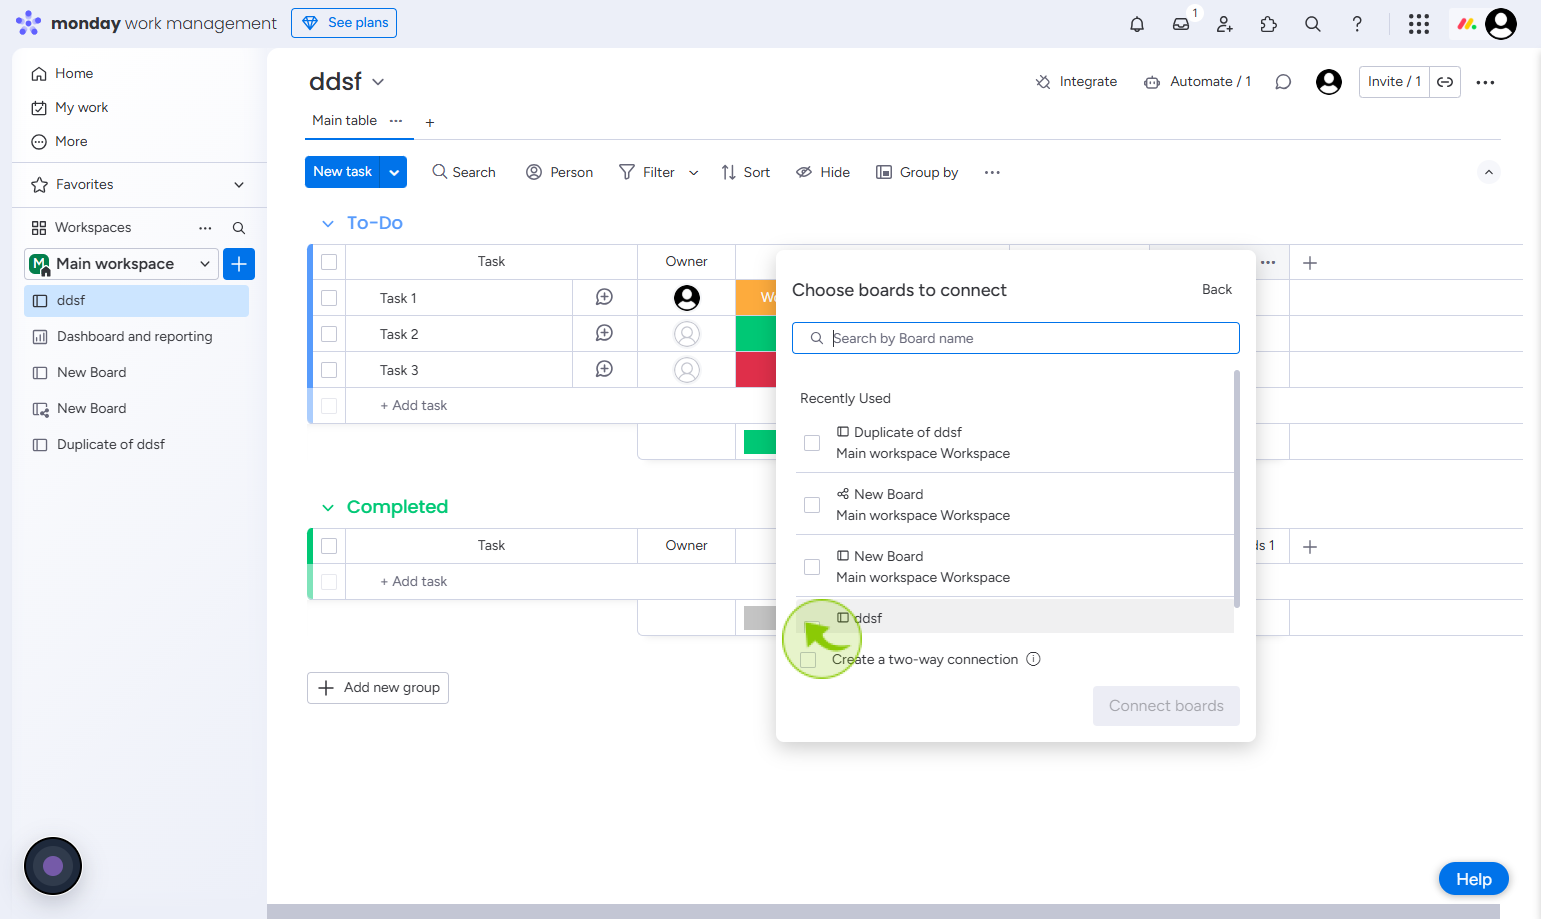This screenshot has height=919, width=1541.
Task: Click the Connect boards button
Action: point(1166,706)
